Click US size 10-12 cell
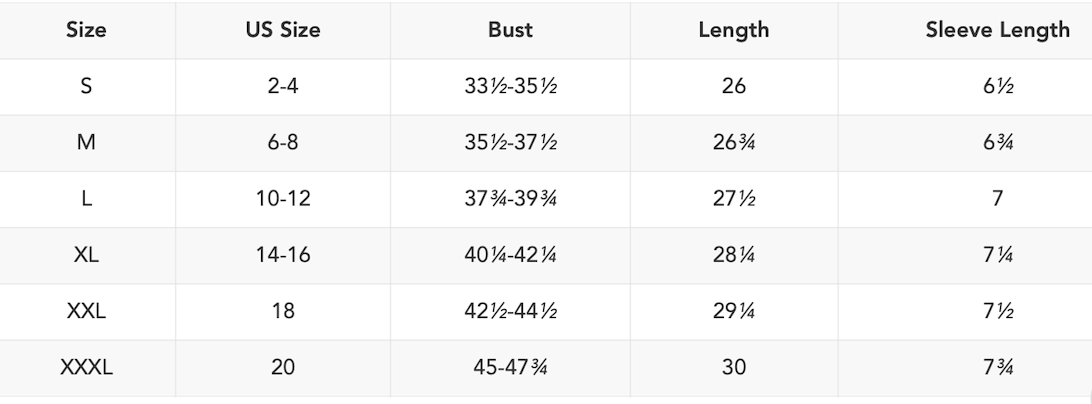 pos(283,198)
